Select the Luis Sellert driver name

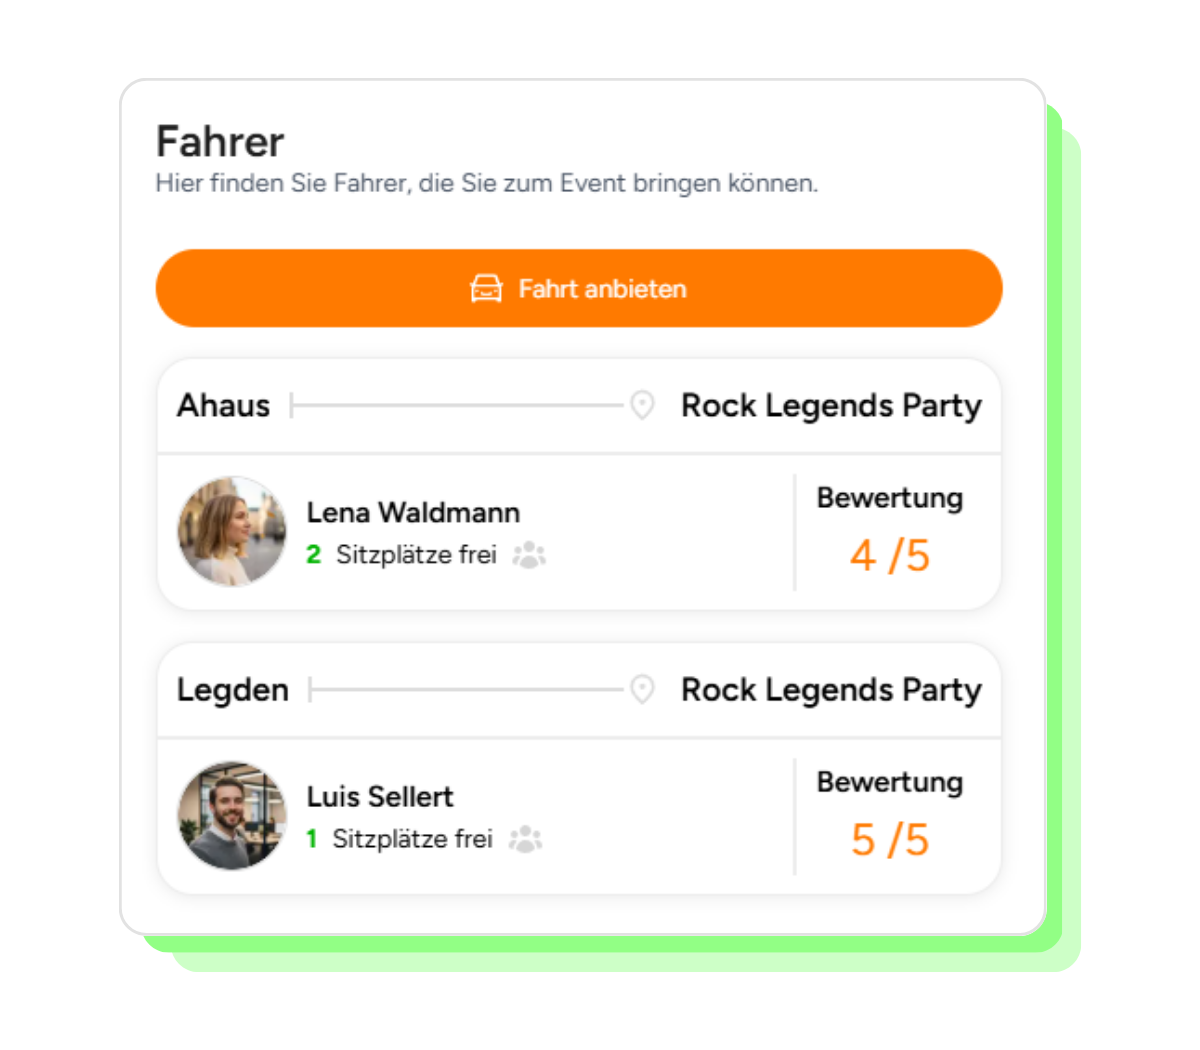[x=380, y=797]
